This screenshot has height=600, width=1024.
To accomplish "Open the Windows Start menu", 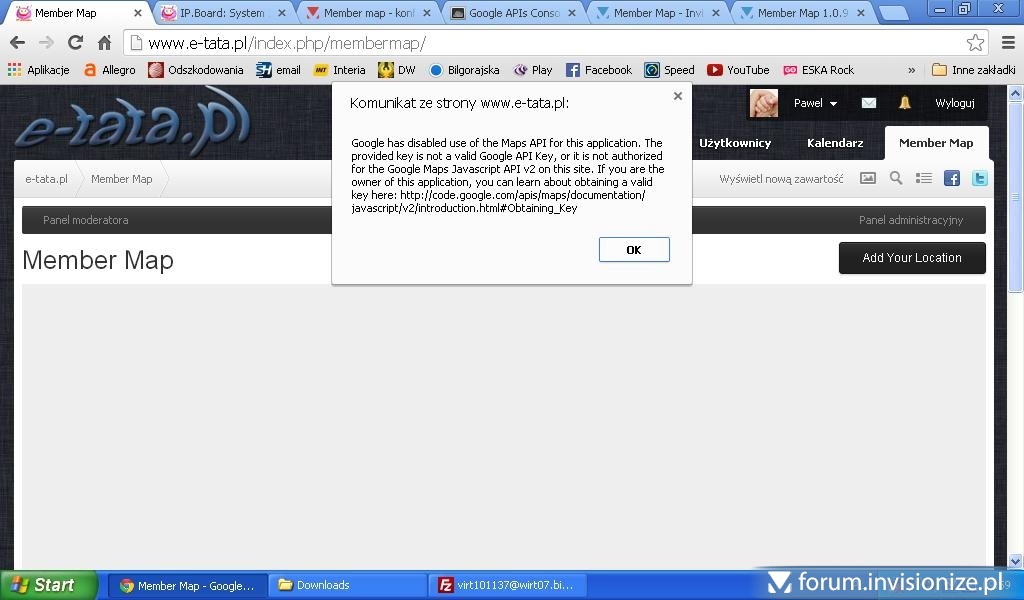I will coord(48,585).
